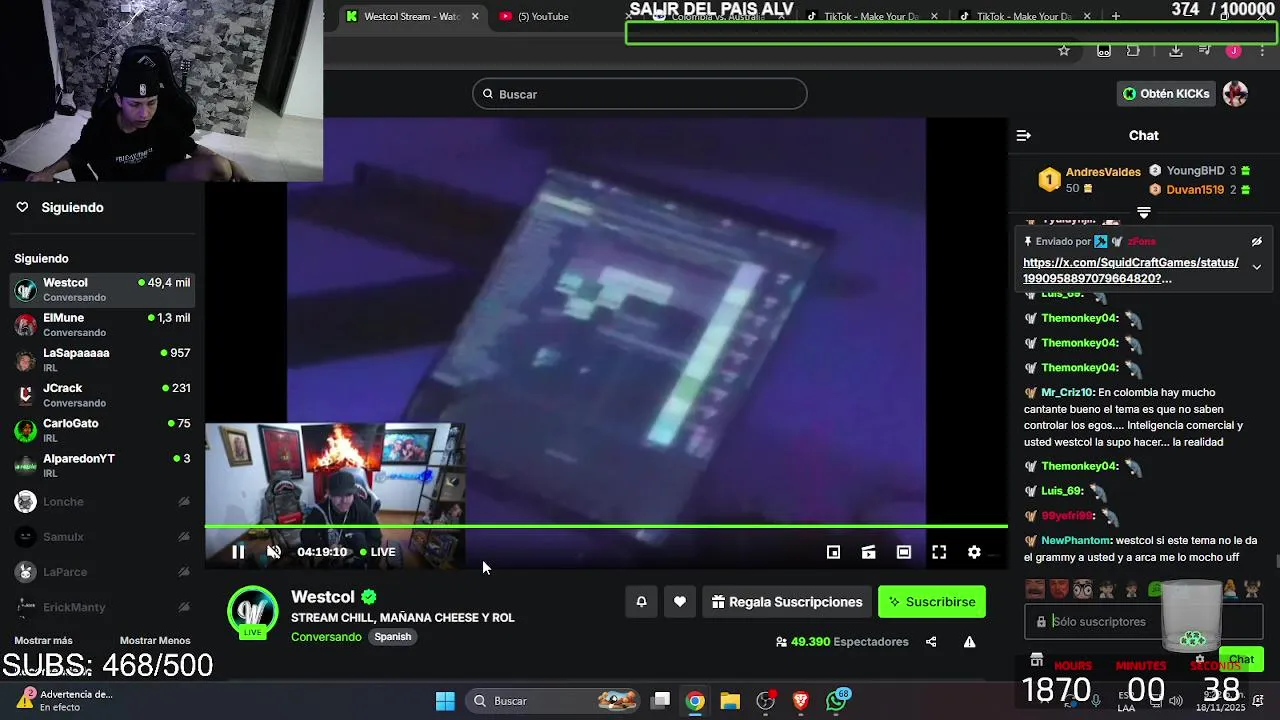
Task: Click Obtén KICKs button
Action: click(x=1166, y=94)
